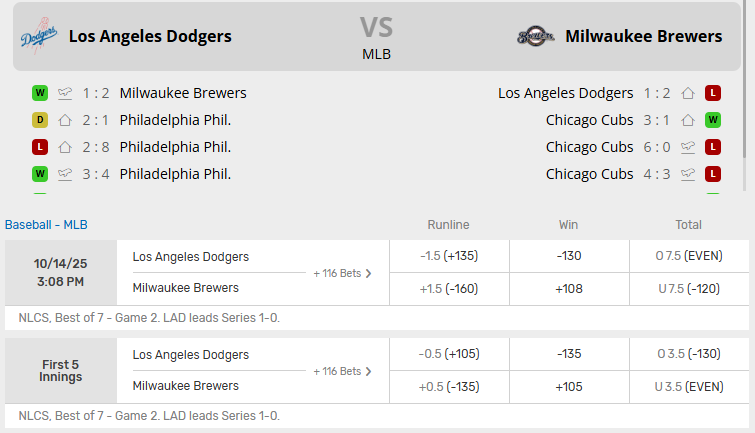
Task: Click the yellow D draw badge
Action: (40, 120)
